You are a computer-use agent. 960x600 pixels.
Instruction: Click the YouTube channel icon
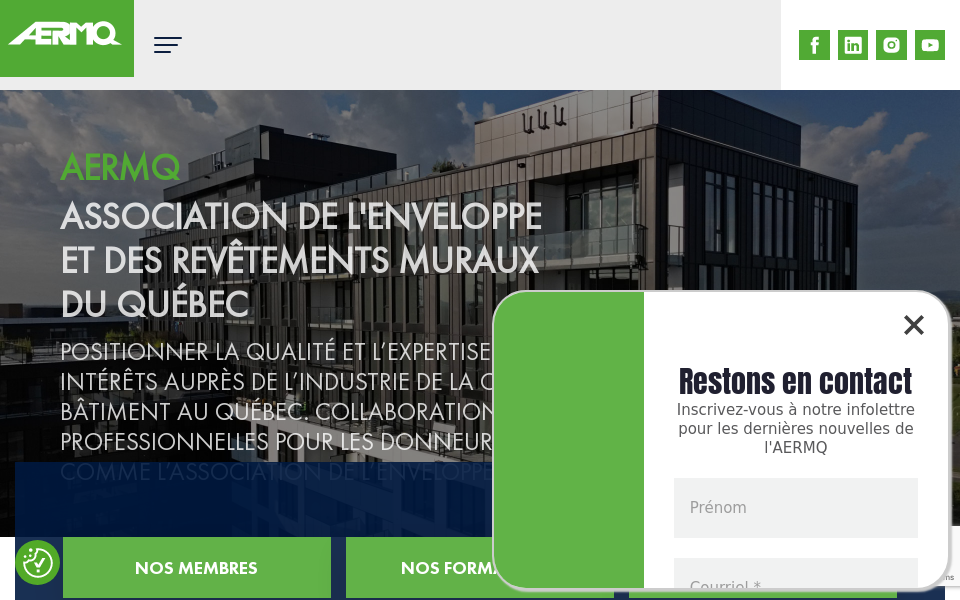click(x=930, y=44)
